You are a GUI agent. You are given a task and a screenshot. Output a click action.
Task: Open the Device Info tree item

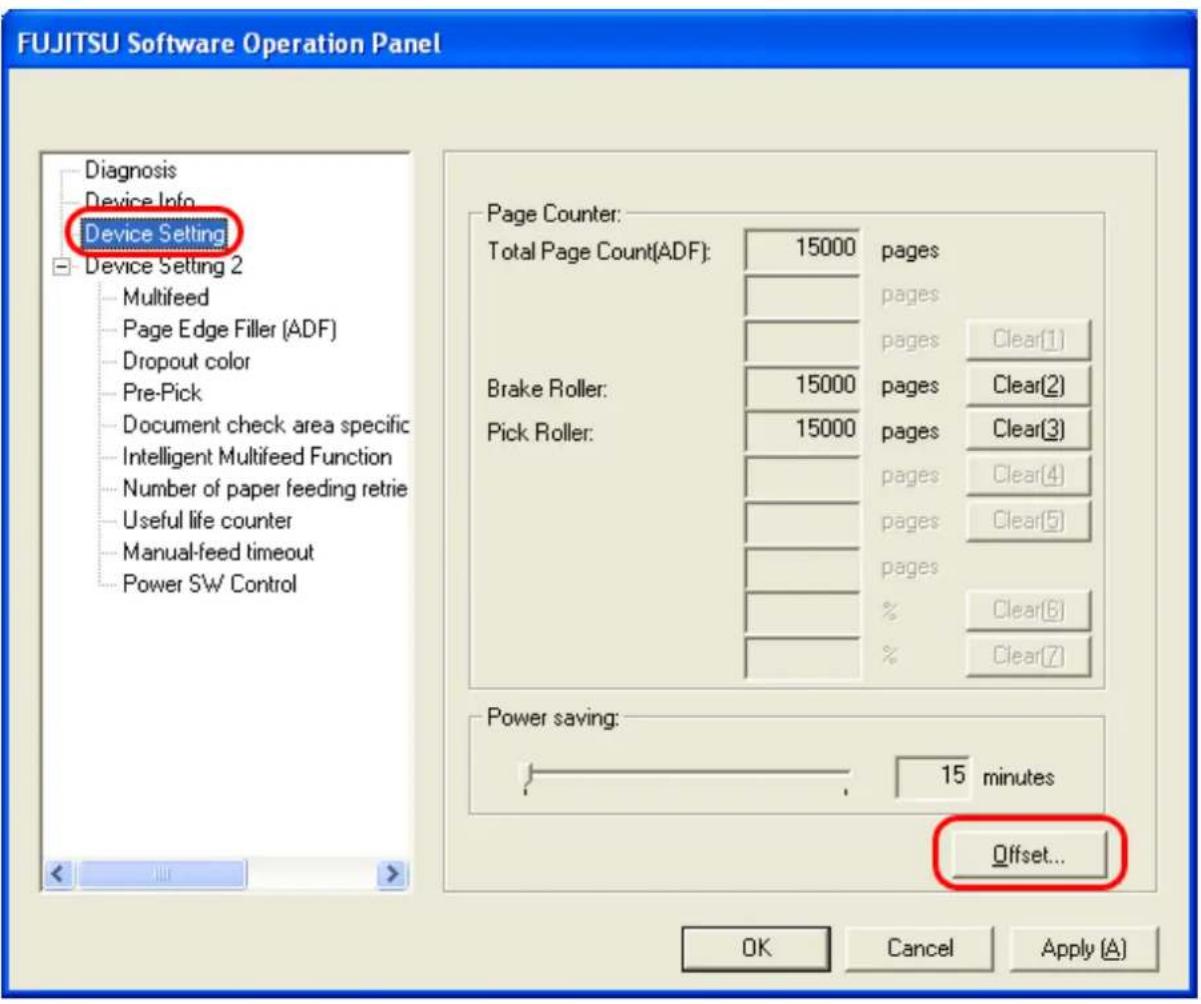pos(139,201)
